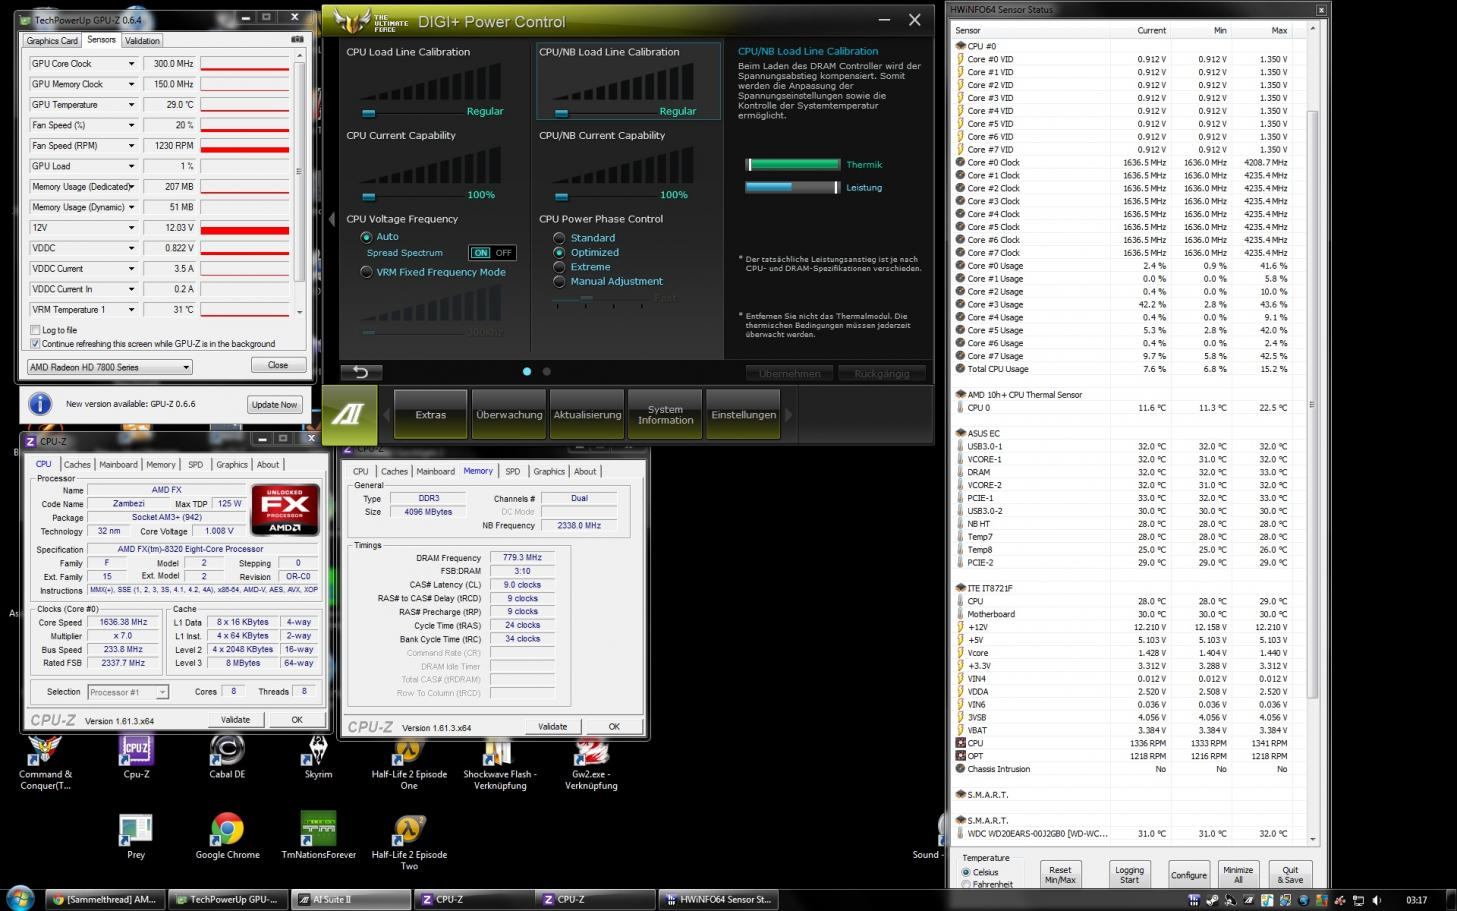Toggle continue refreshing in background checkbox
Screen dimensions: 1457x911
(x=36, y=343)
